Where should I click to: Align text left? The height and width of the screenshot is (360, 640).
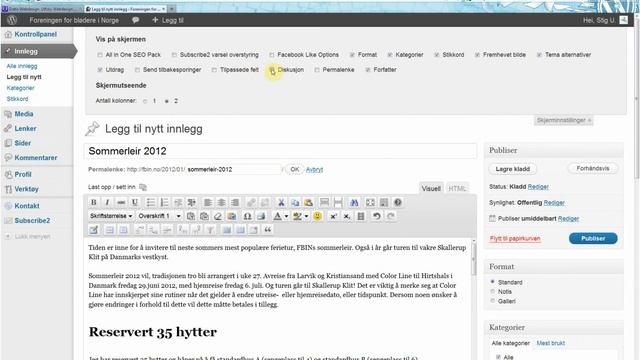pos(207,202)
